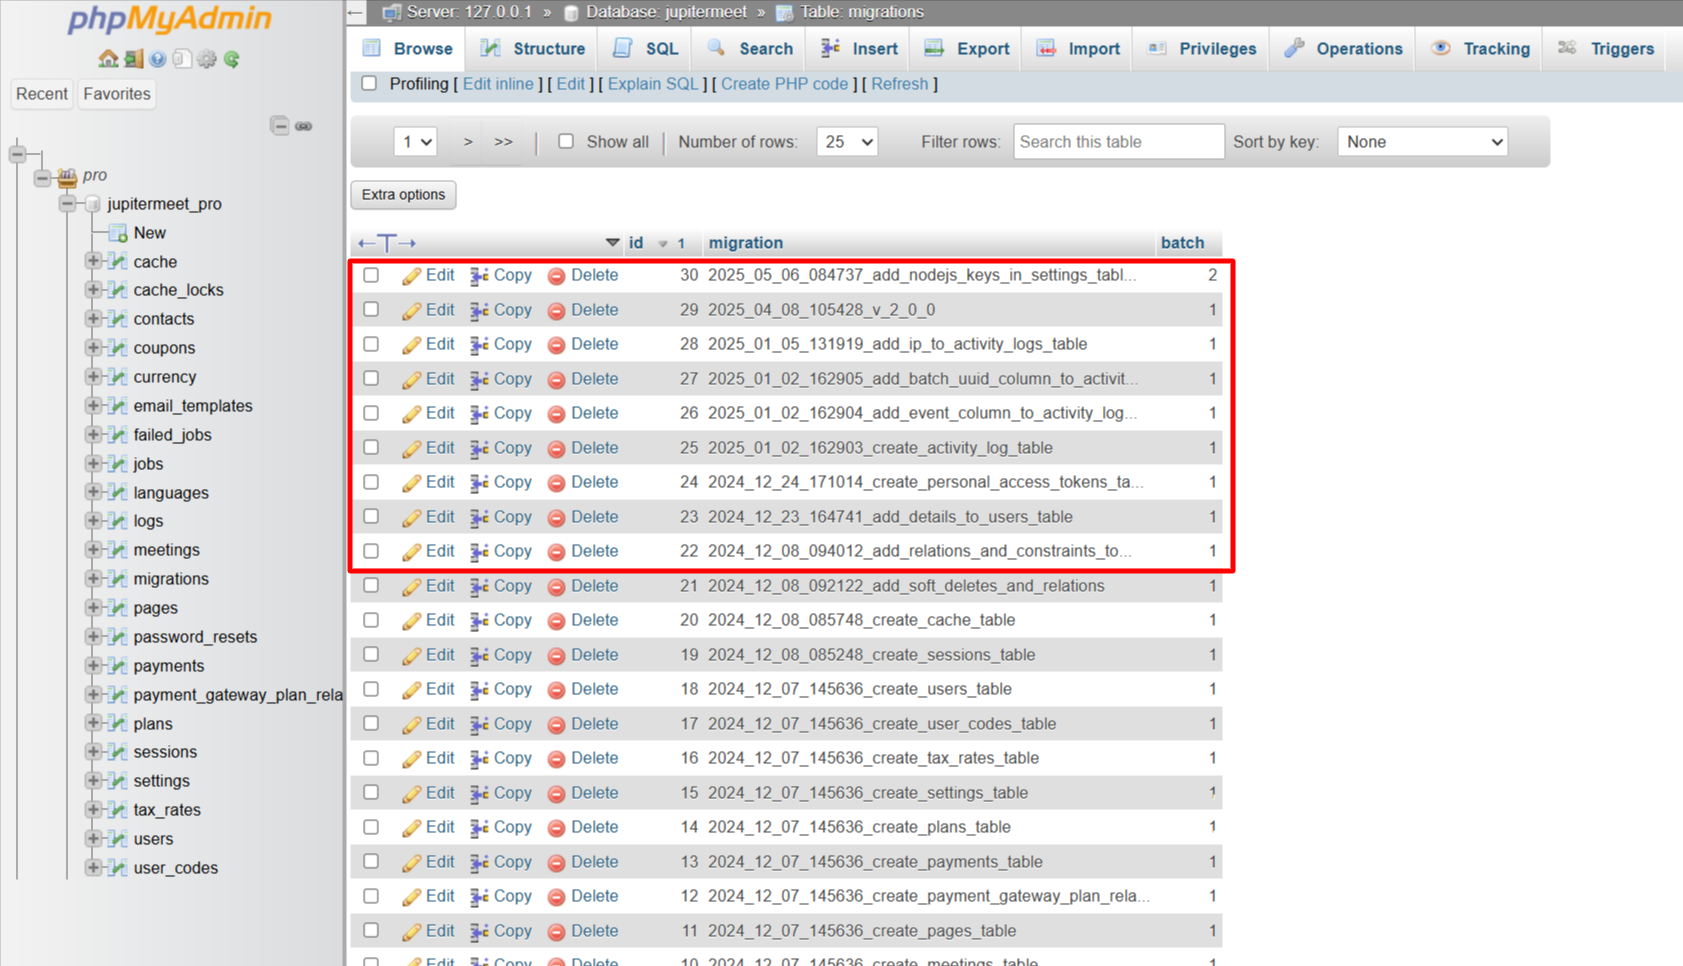Select the checkbox for migration row 29
1683x966 pixels.
click(x=371, y=310)
